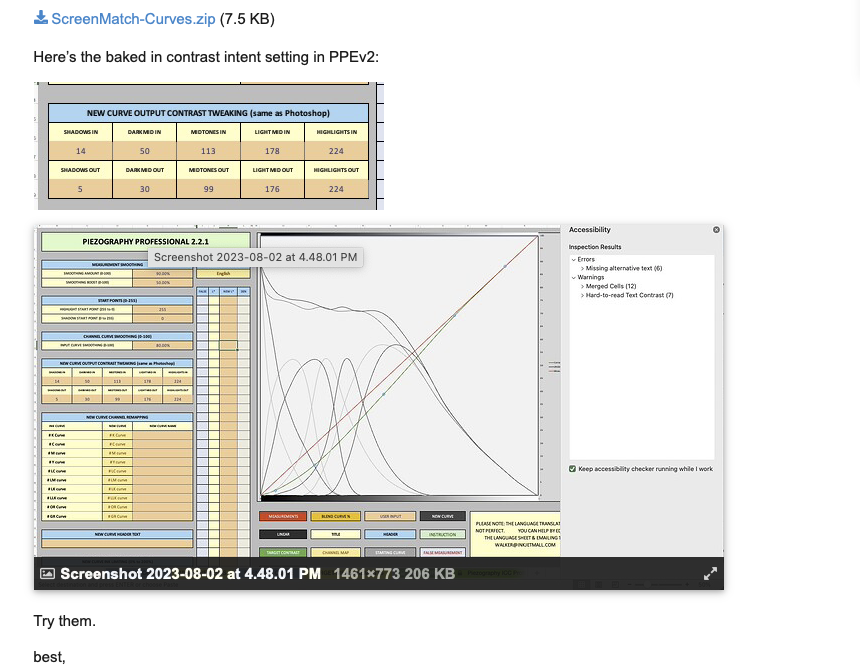This screenshot has height=666, width=860.
Task: Select the Midtones In value 113
Action: (x=209, y=151)
